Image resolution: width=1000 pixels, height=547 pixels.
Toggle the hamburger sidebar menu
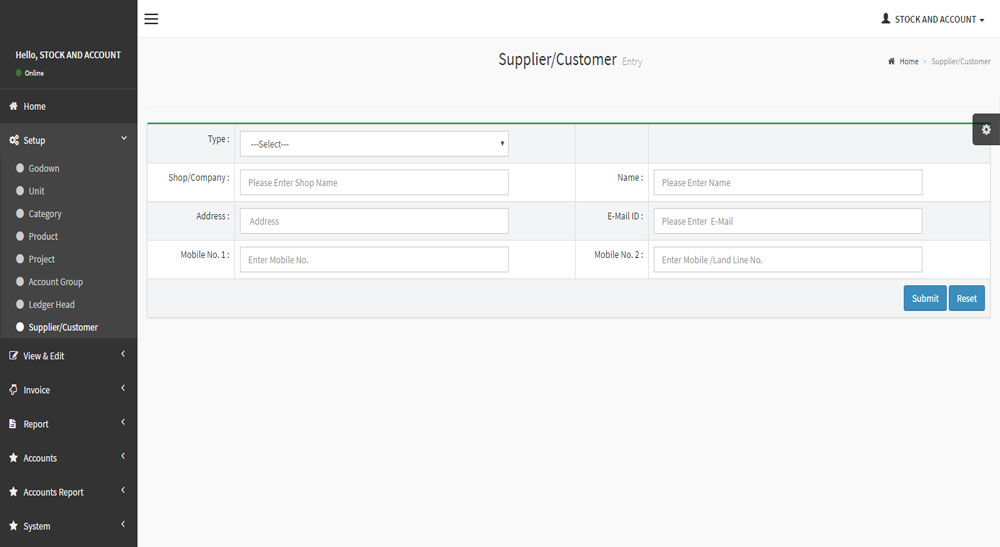(x=151, y=19)
